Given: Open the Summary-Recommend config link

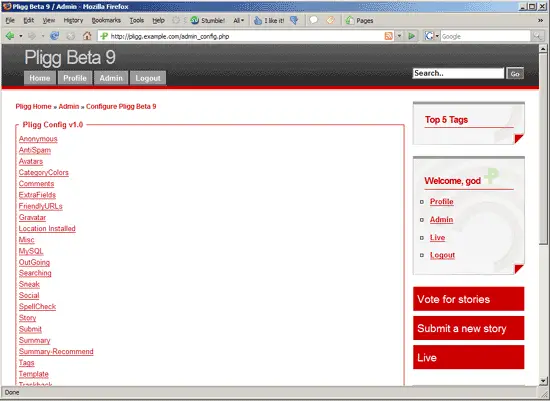Looking at the screenshot, I should point(56,352).
